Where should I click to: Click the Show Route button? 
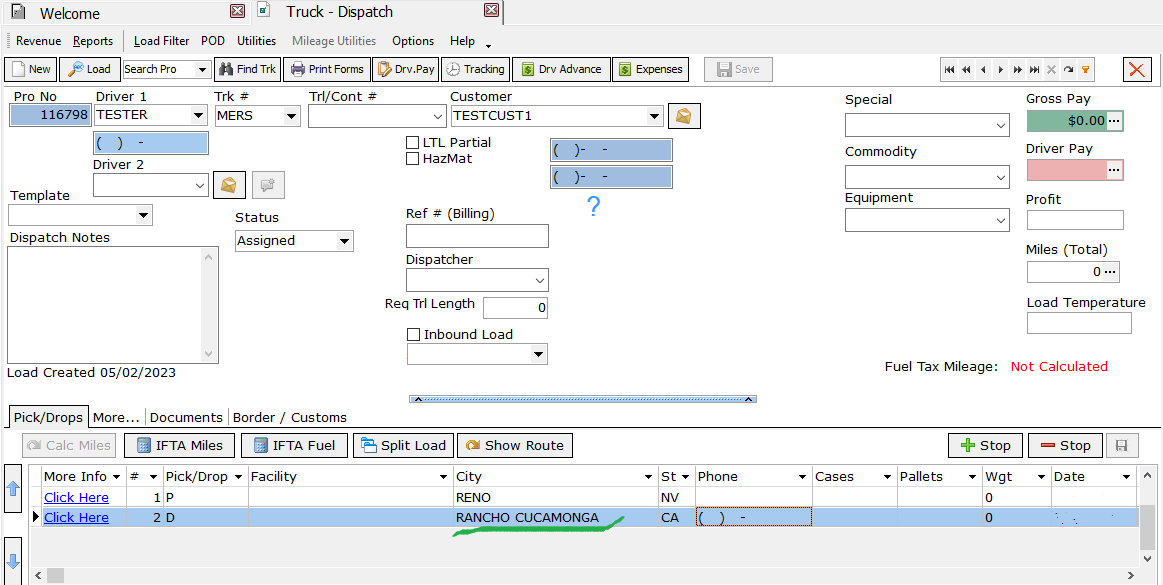[x=514, y=446]
